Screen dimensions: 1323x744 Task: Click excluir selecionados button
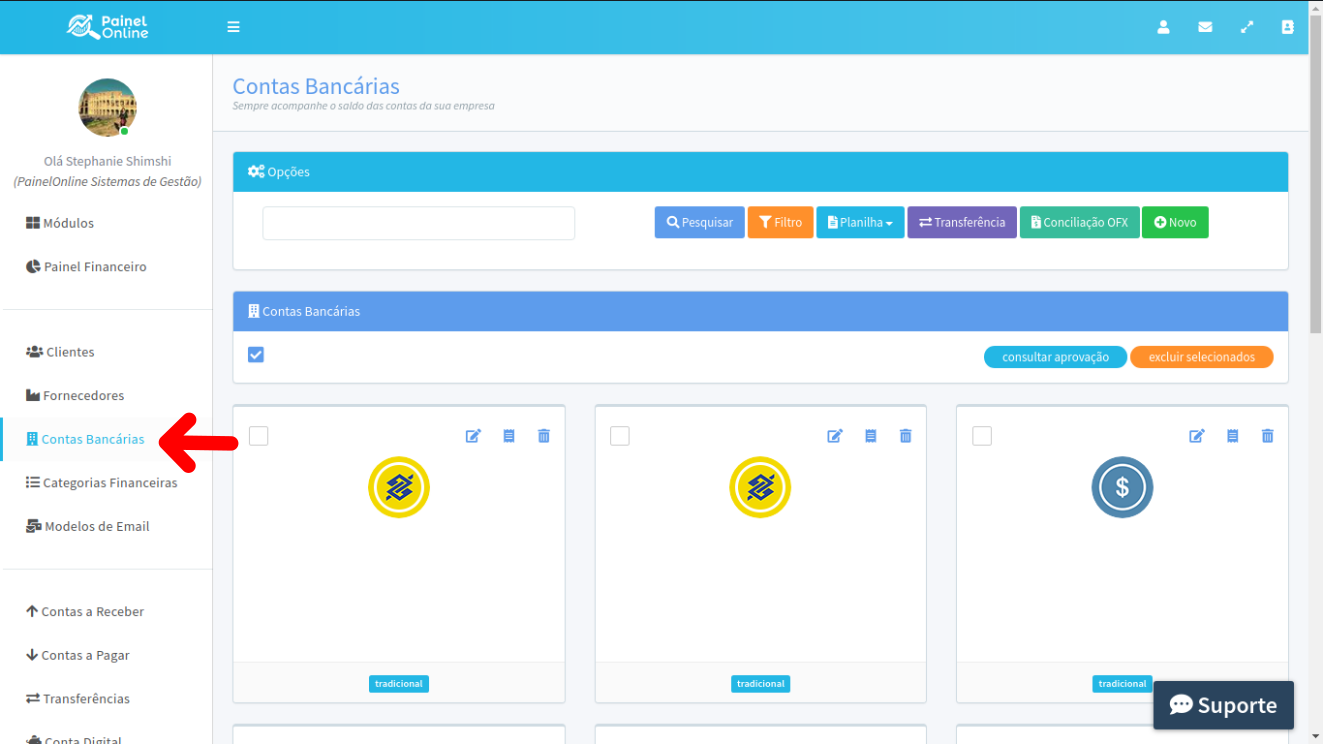point(1202,357)
